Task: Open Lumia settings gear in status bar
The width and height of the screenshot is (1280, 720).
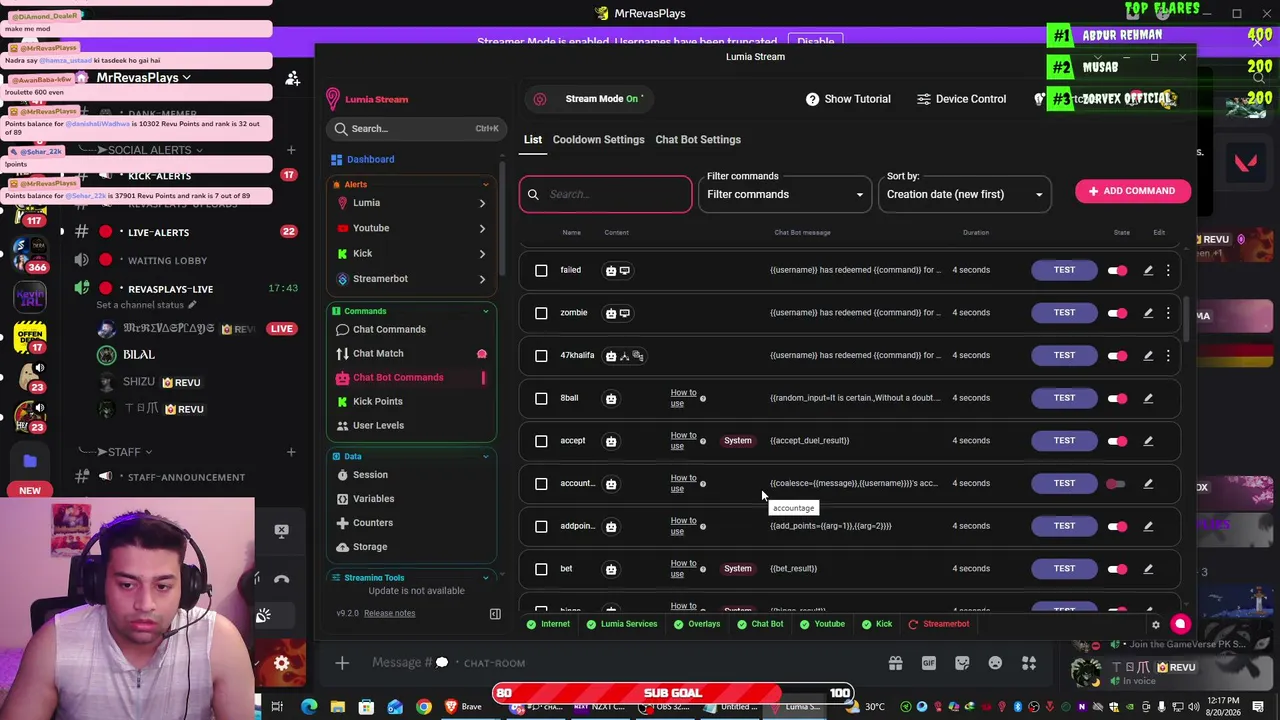Action: pyautogui.click(x=1156, y=625)
